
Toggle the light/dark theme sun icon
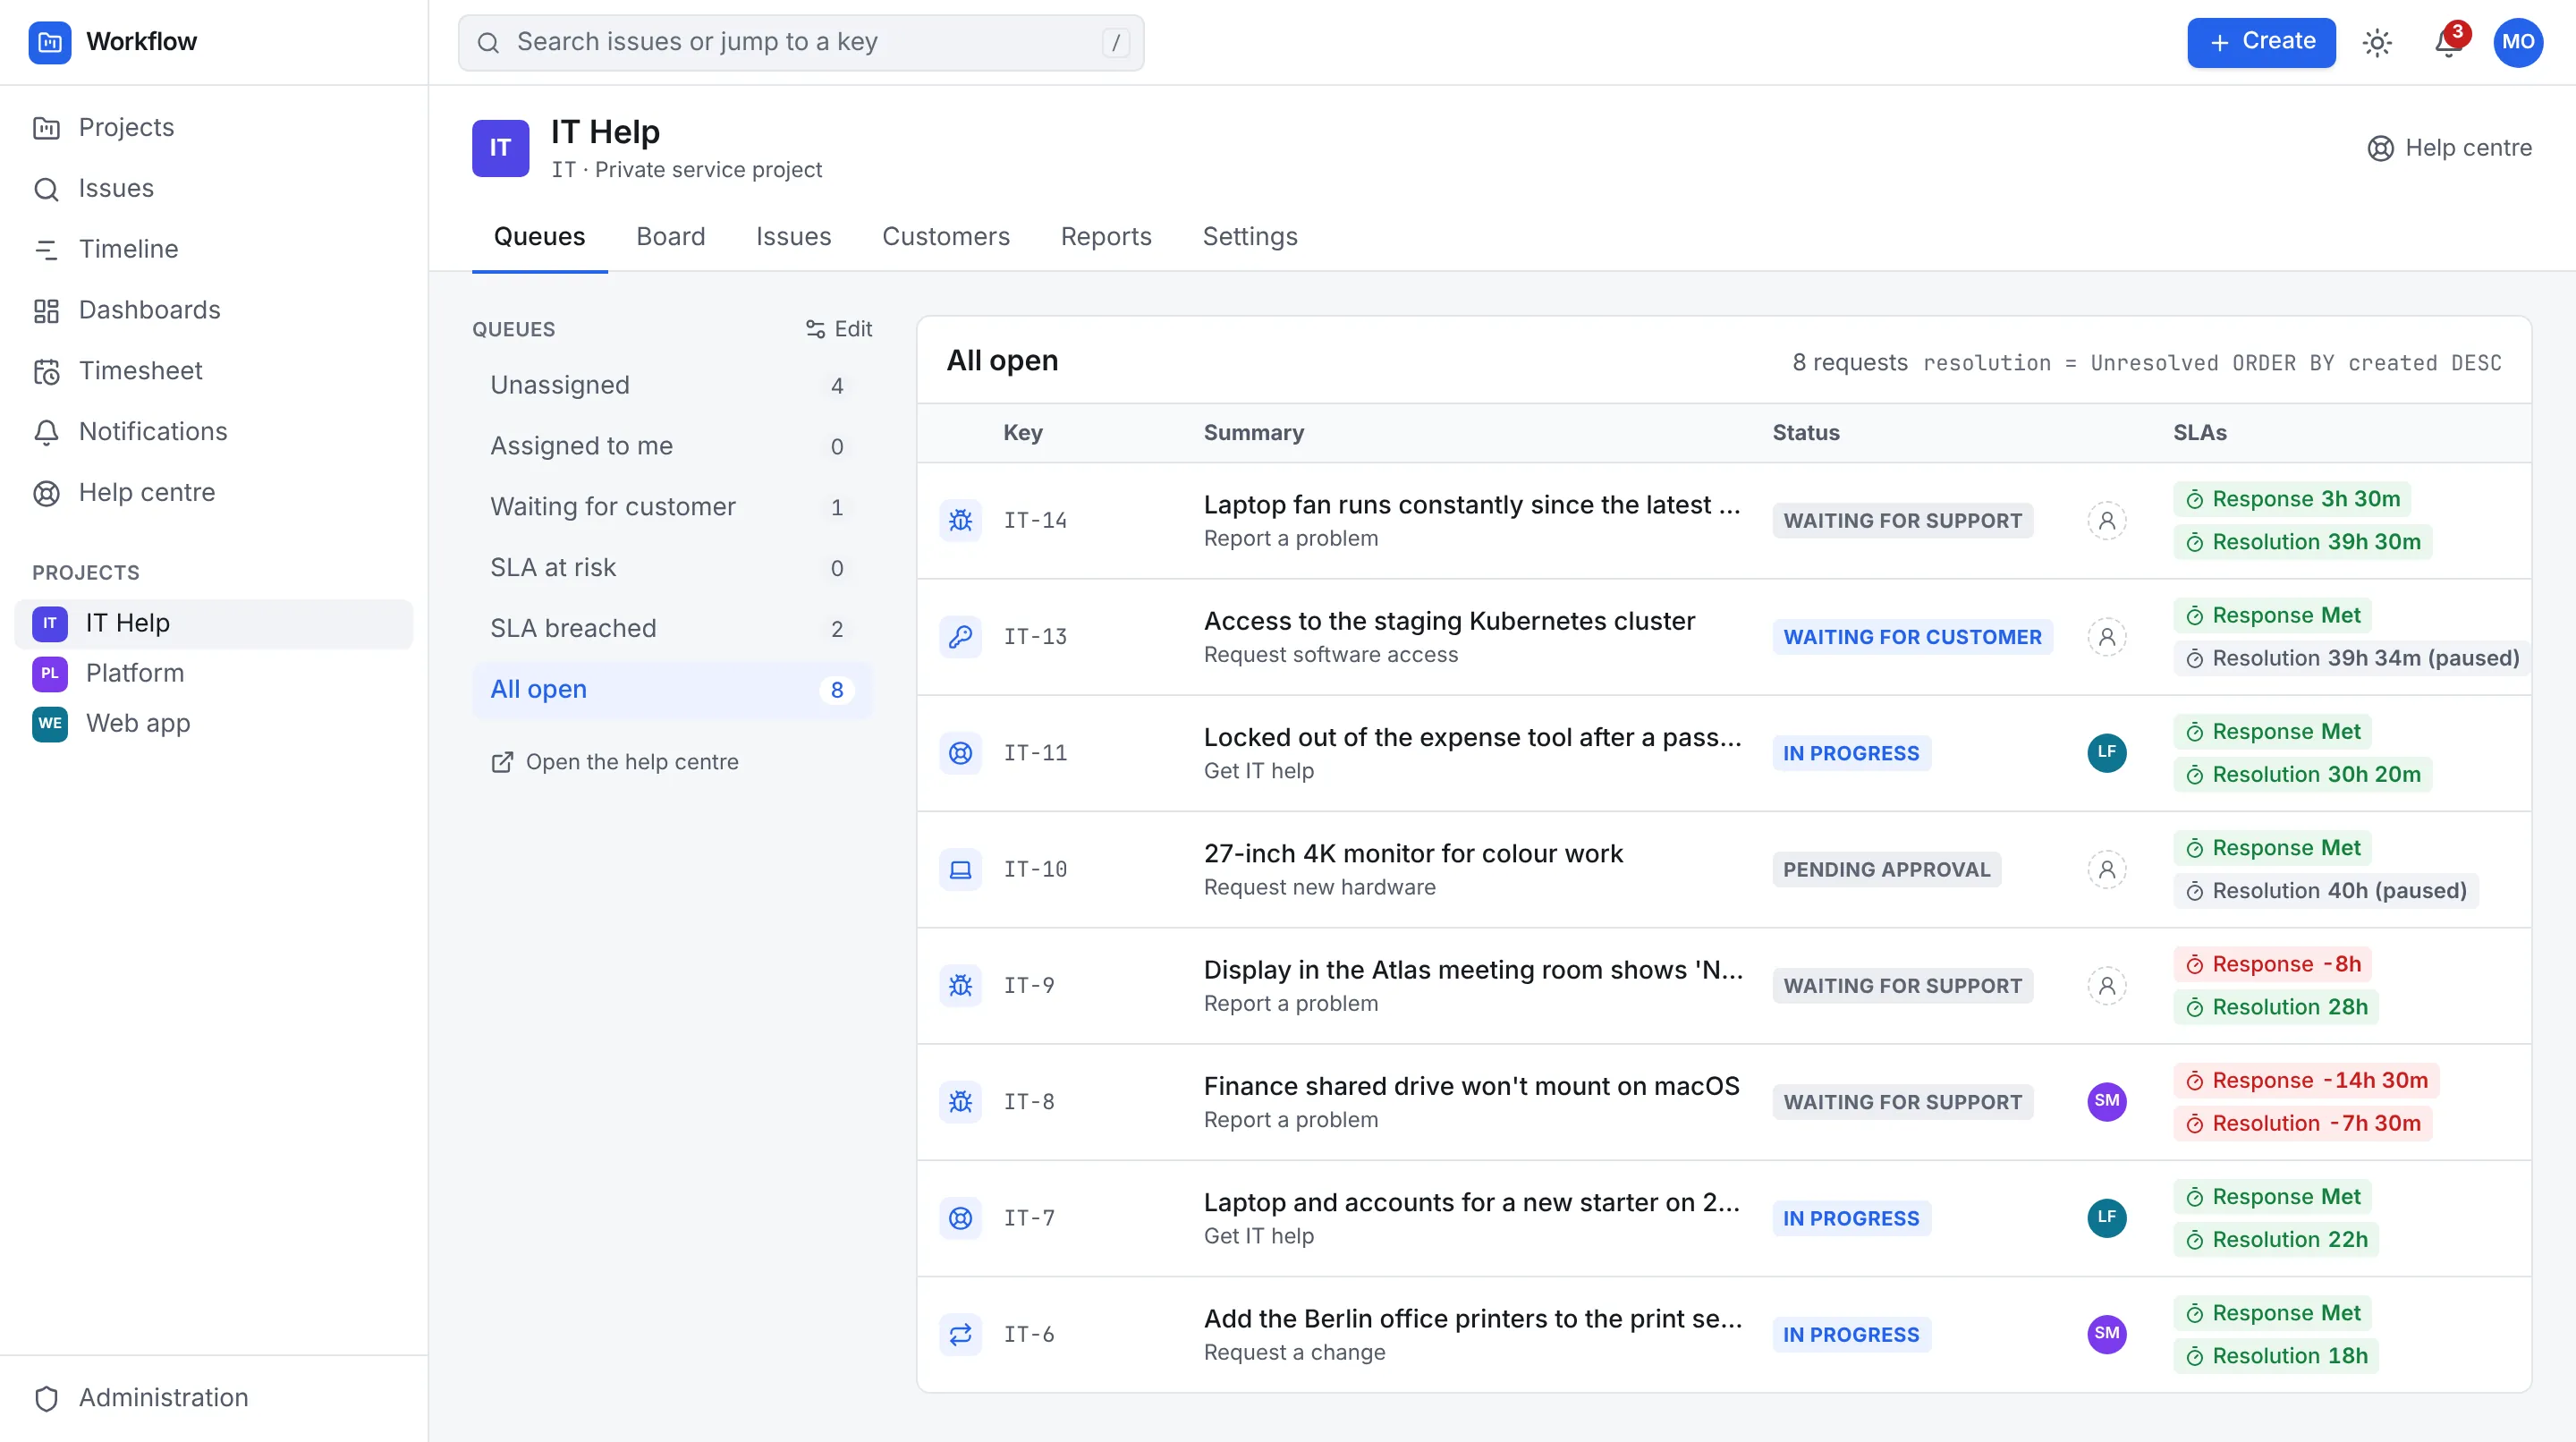[x=2377, y=42]
